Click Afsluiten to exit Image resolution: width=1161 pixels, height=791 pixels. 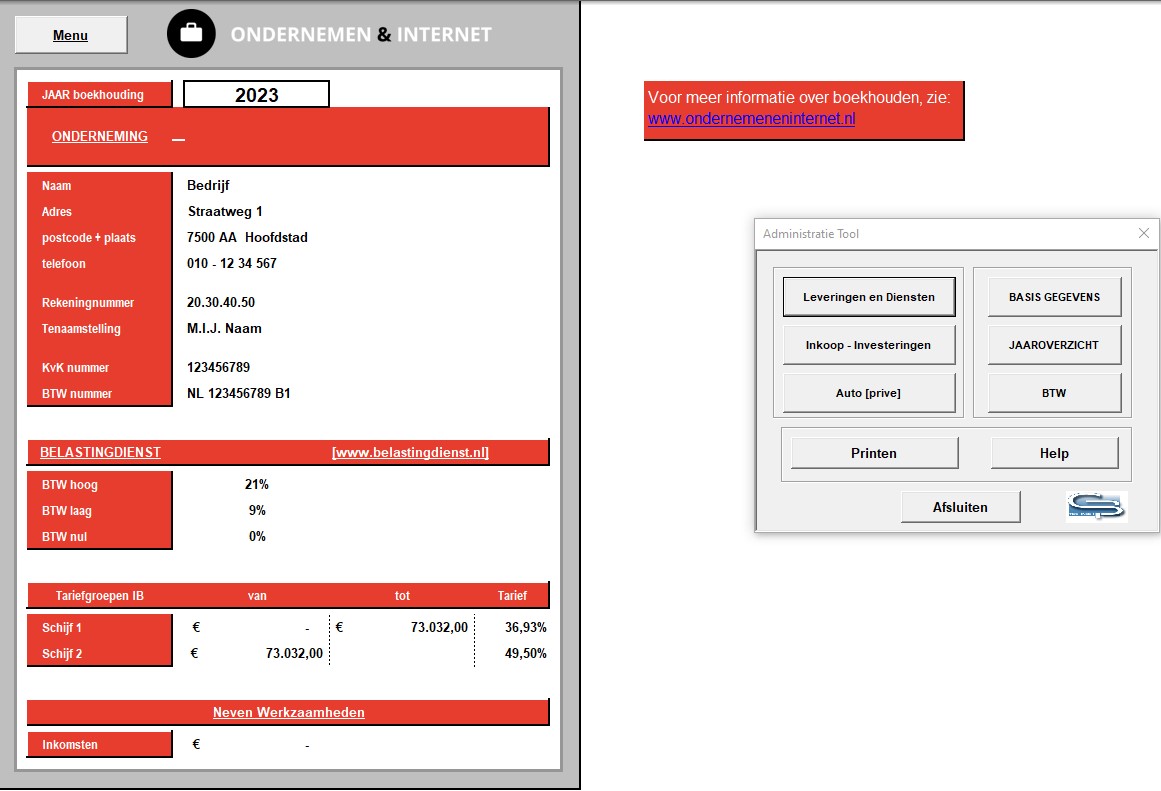point(960,507)
